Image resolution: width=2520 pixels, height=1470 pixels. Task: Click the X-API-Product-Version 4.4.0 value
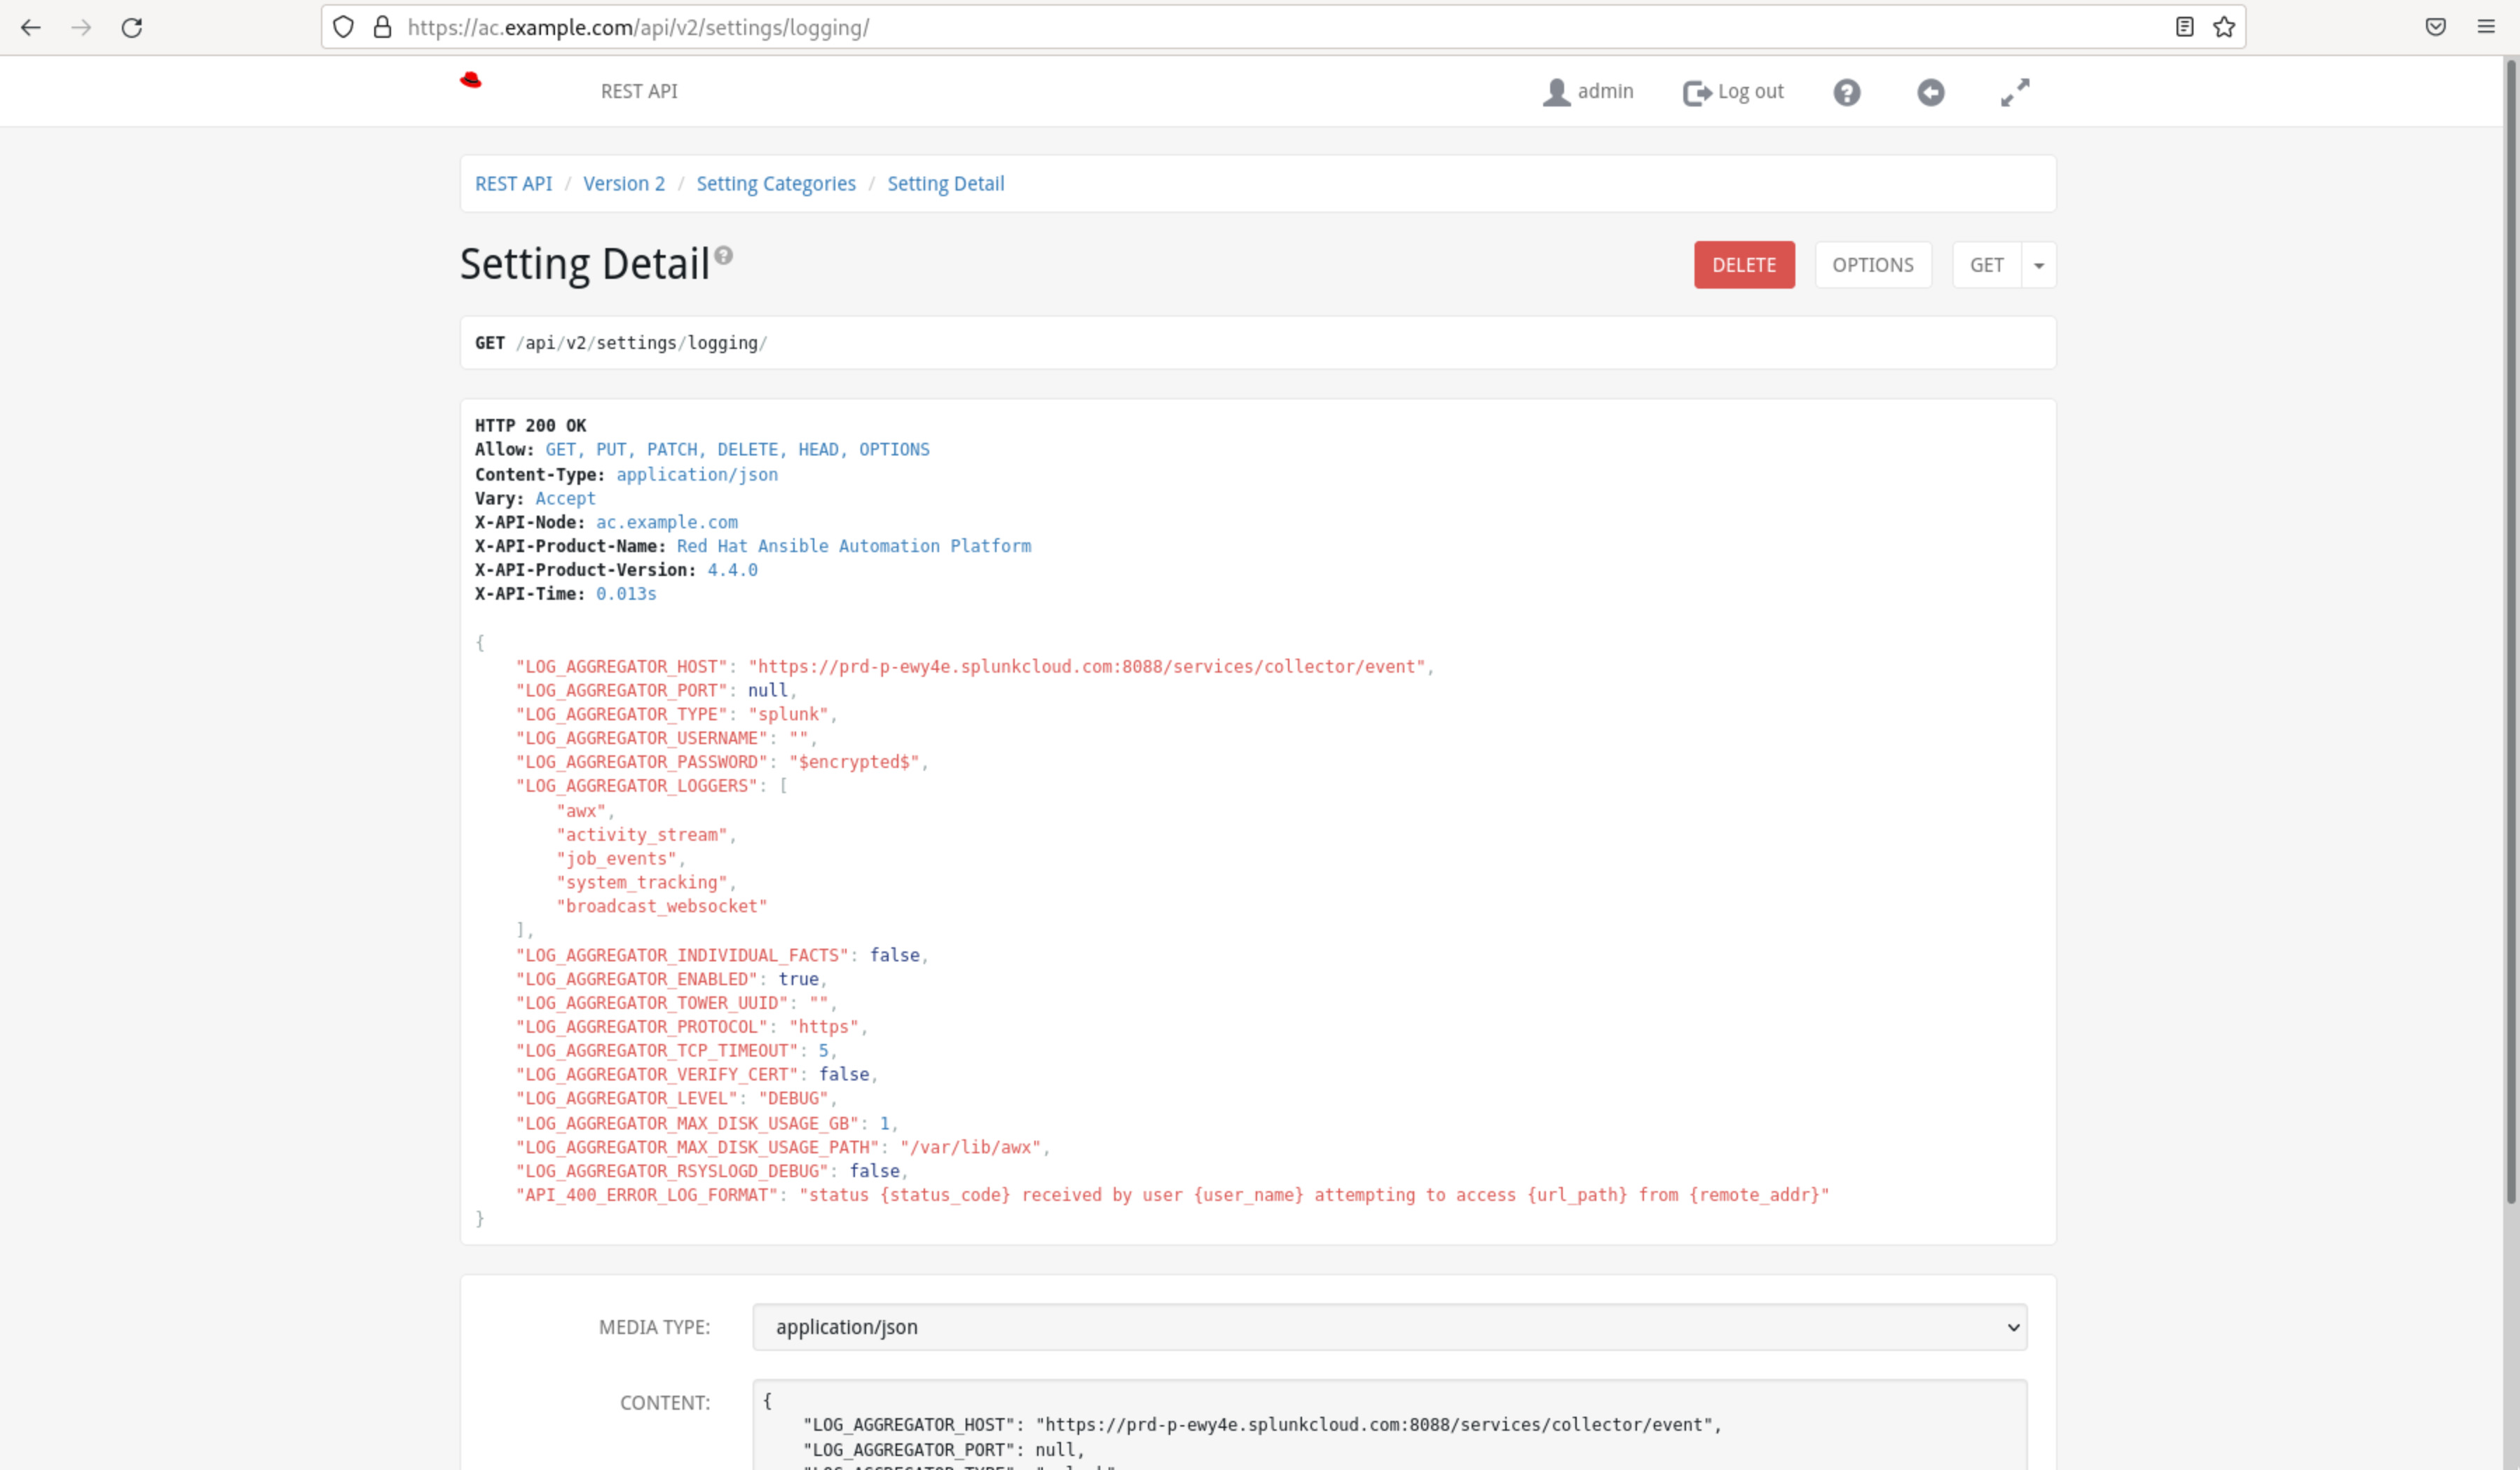pyautogui.click(x=732, y=570)
